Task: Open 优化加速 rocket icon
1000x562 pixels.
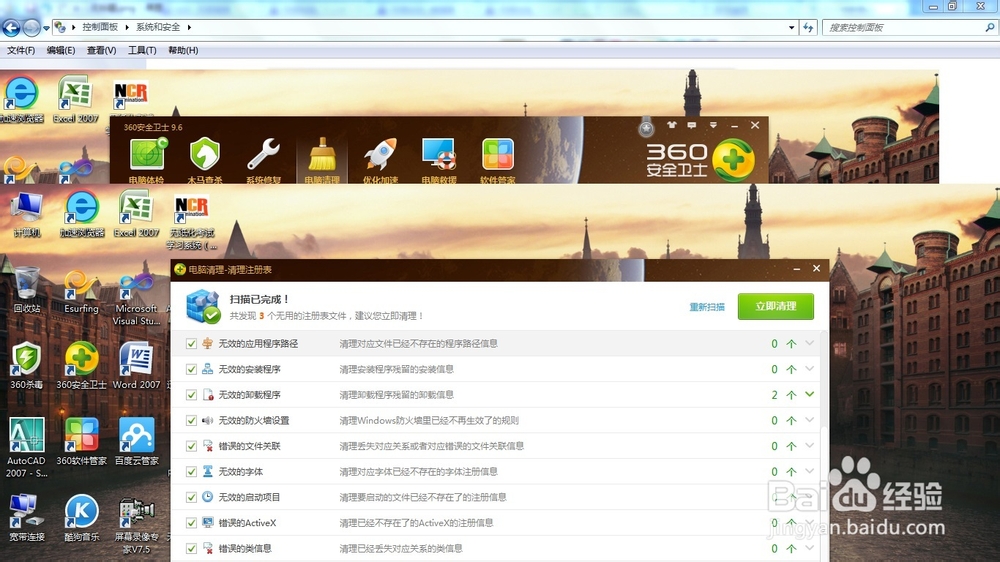Action: click(x=381, y=159)
